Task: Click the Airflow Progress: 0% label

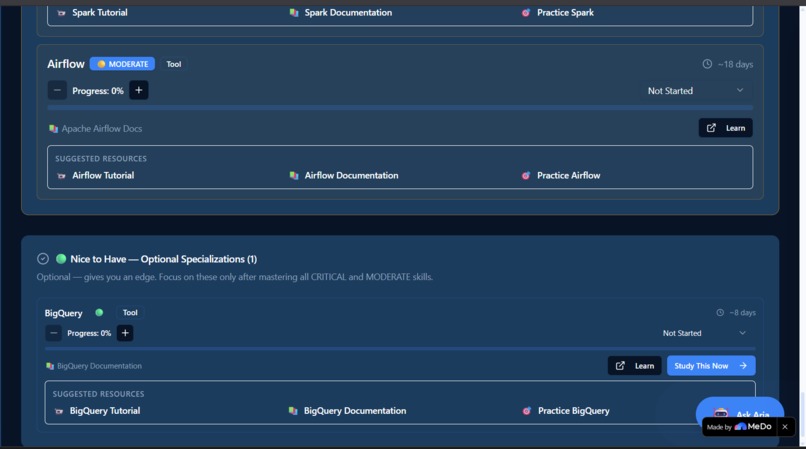Action: pyautogui.click(x=98, y=91)
